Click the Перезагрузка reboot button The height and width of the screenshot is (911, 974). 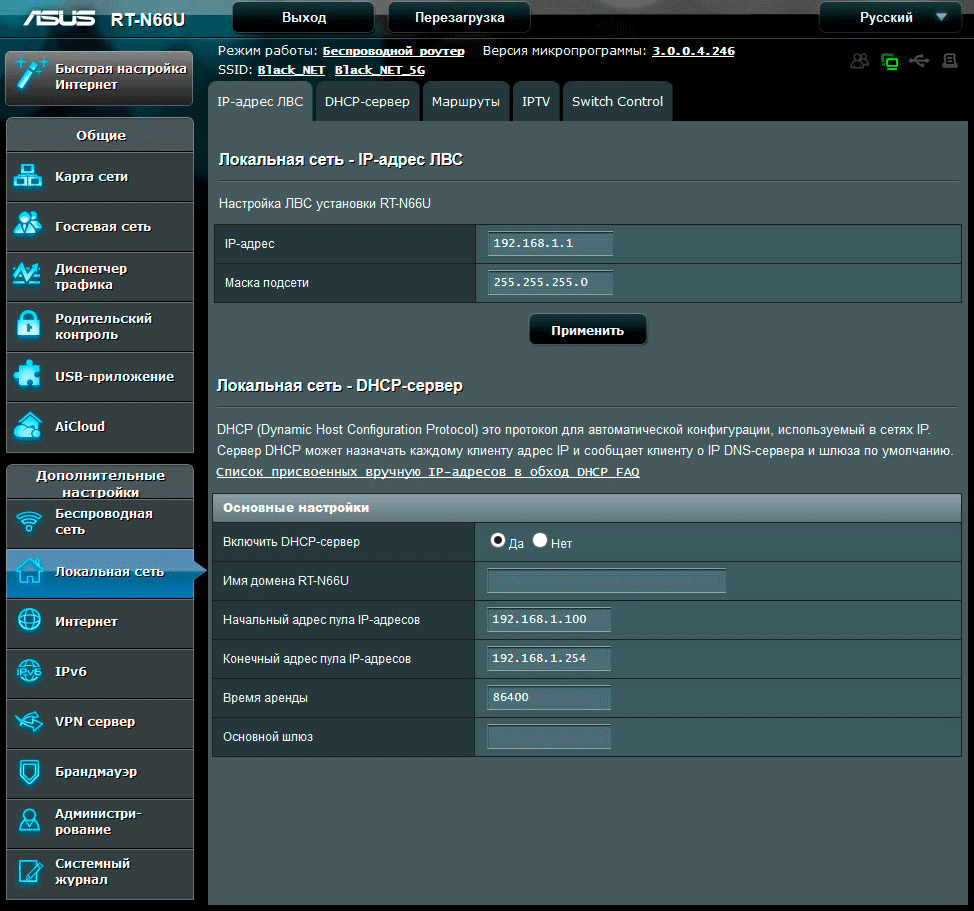460,17
